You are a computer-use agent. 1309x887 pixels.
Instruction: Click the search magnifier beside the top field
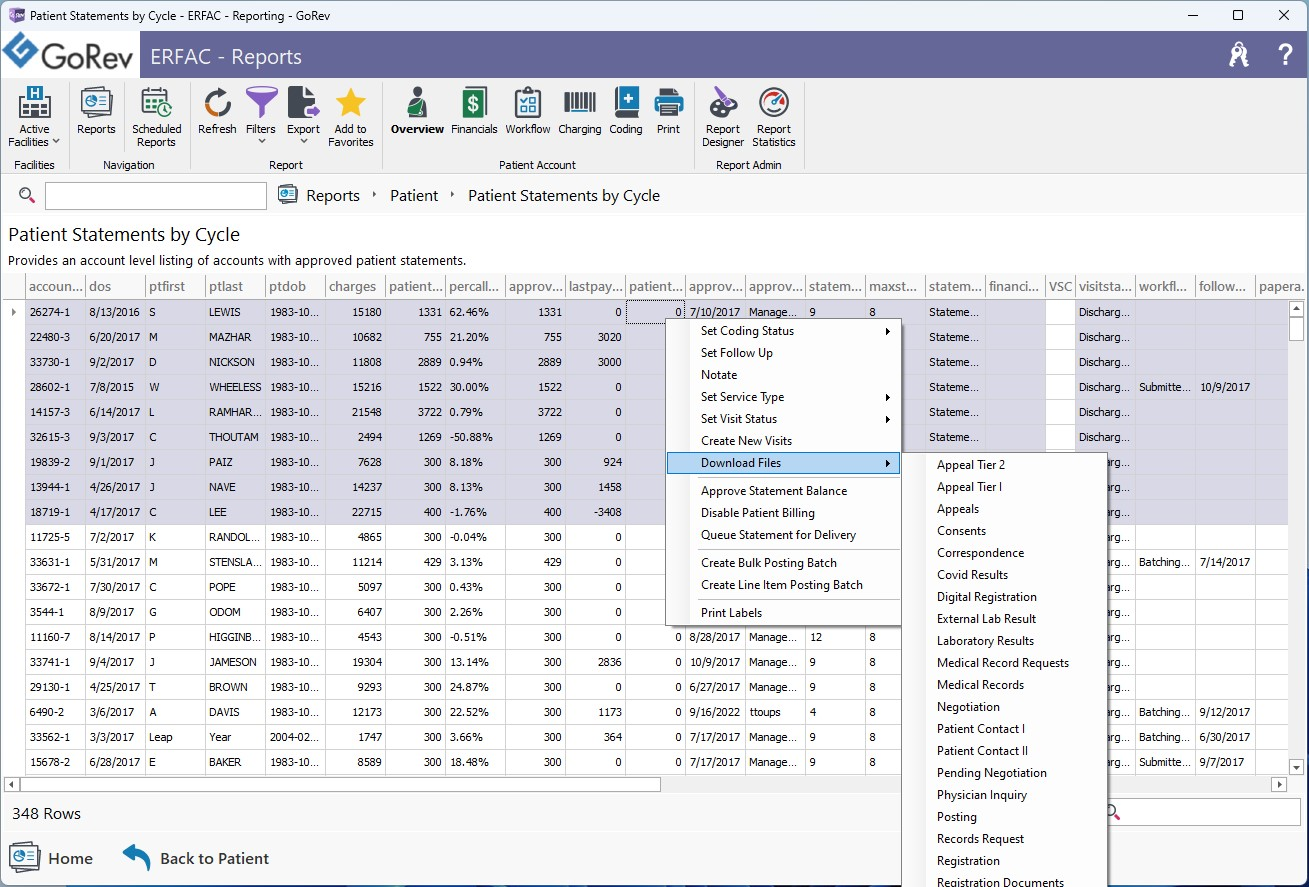tap(27, 195)
